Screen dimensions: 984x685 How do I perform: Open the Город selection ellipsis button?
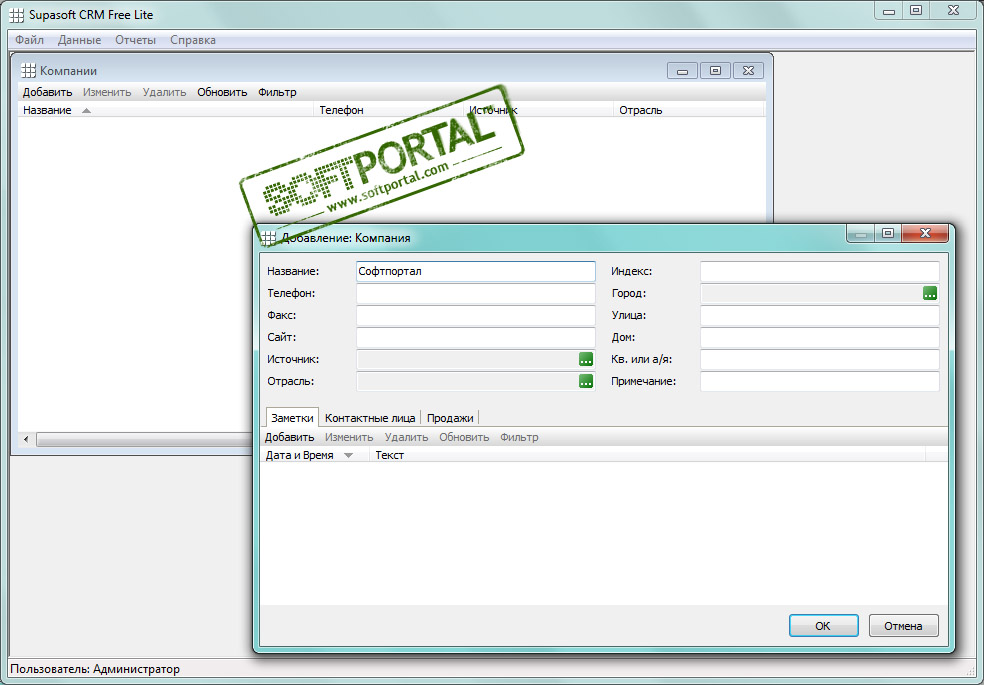coord(929,293)
